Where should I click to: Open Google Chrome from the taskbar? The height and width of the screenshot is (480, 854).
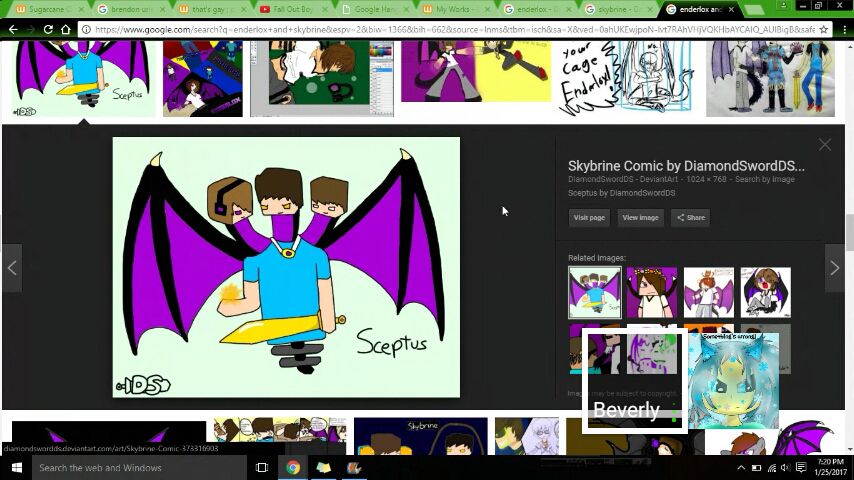293,467
